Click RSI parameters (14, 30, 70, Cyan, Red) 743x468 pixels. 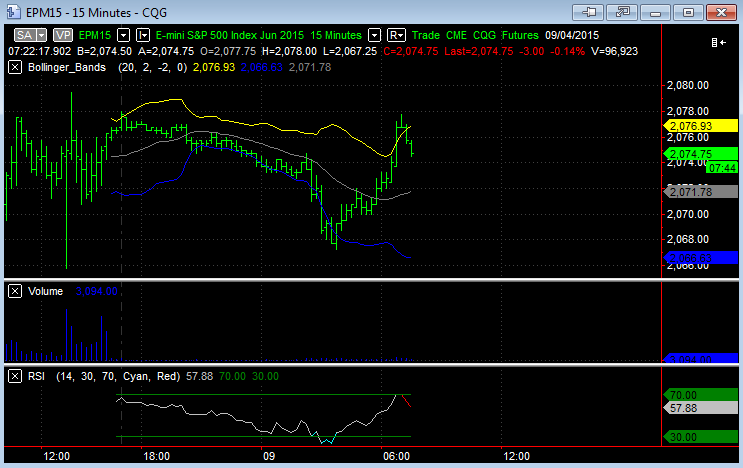point(118,377)
